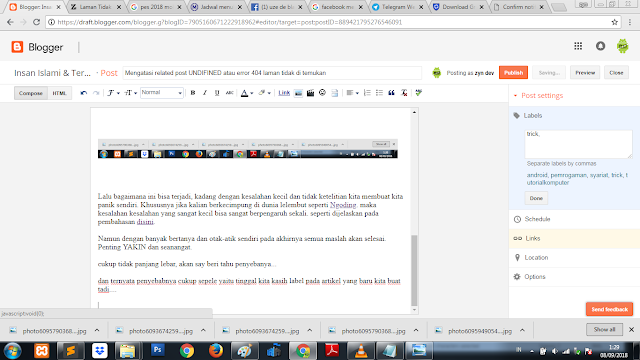This screenshot has width=640, height=360.
Task: Insert a video with the clapperboard icon
Action: 310,93
